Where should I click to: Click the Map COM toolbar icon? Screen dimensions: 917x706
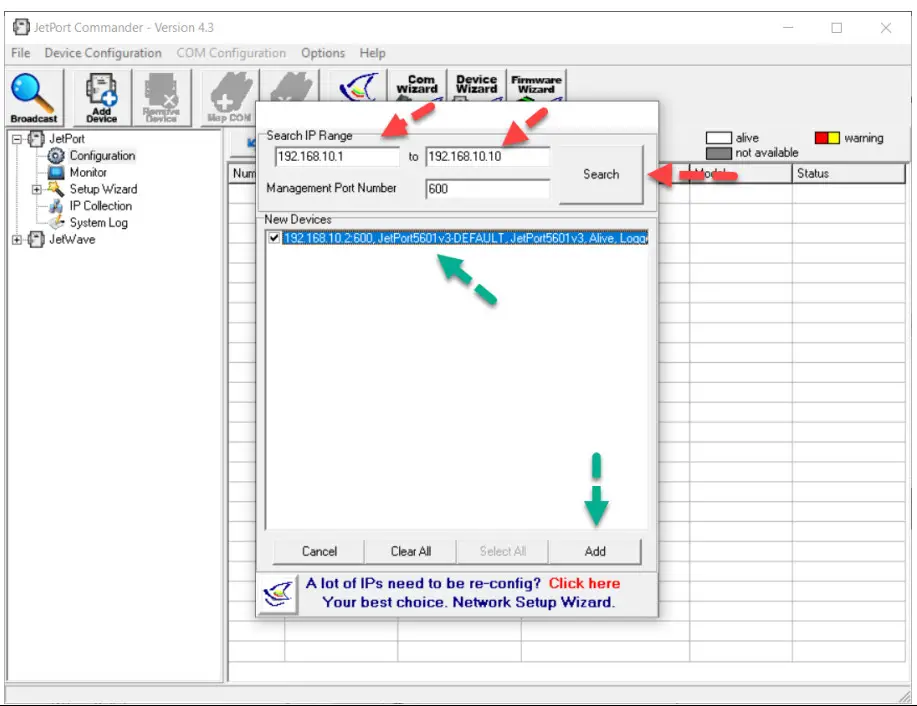(x=230, y=98)
